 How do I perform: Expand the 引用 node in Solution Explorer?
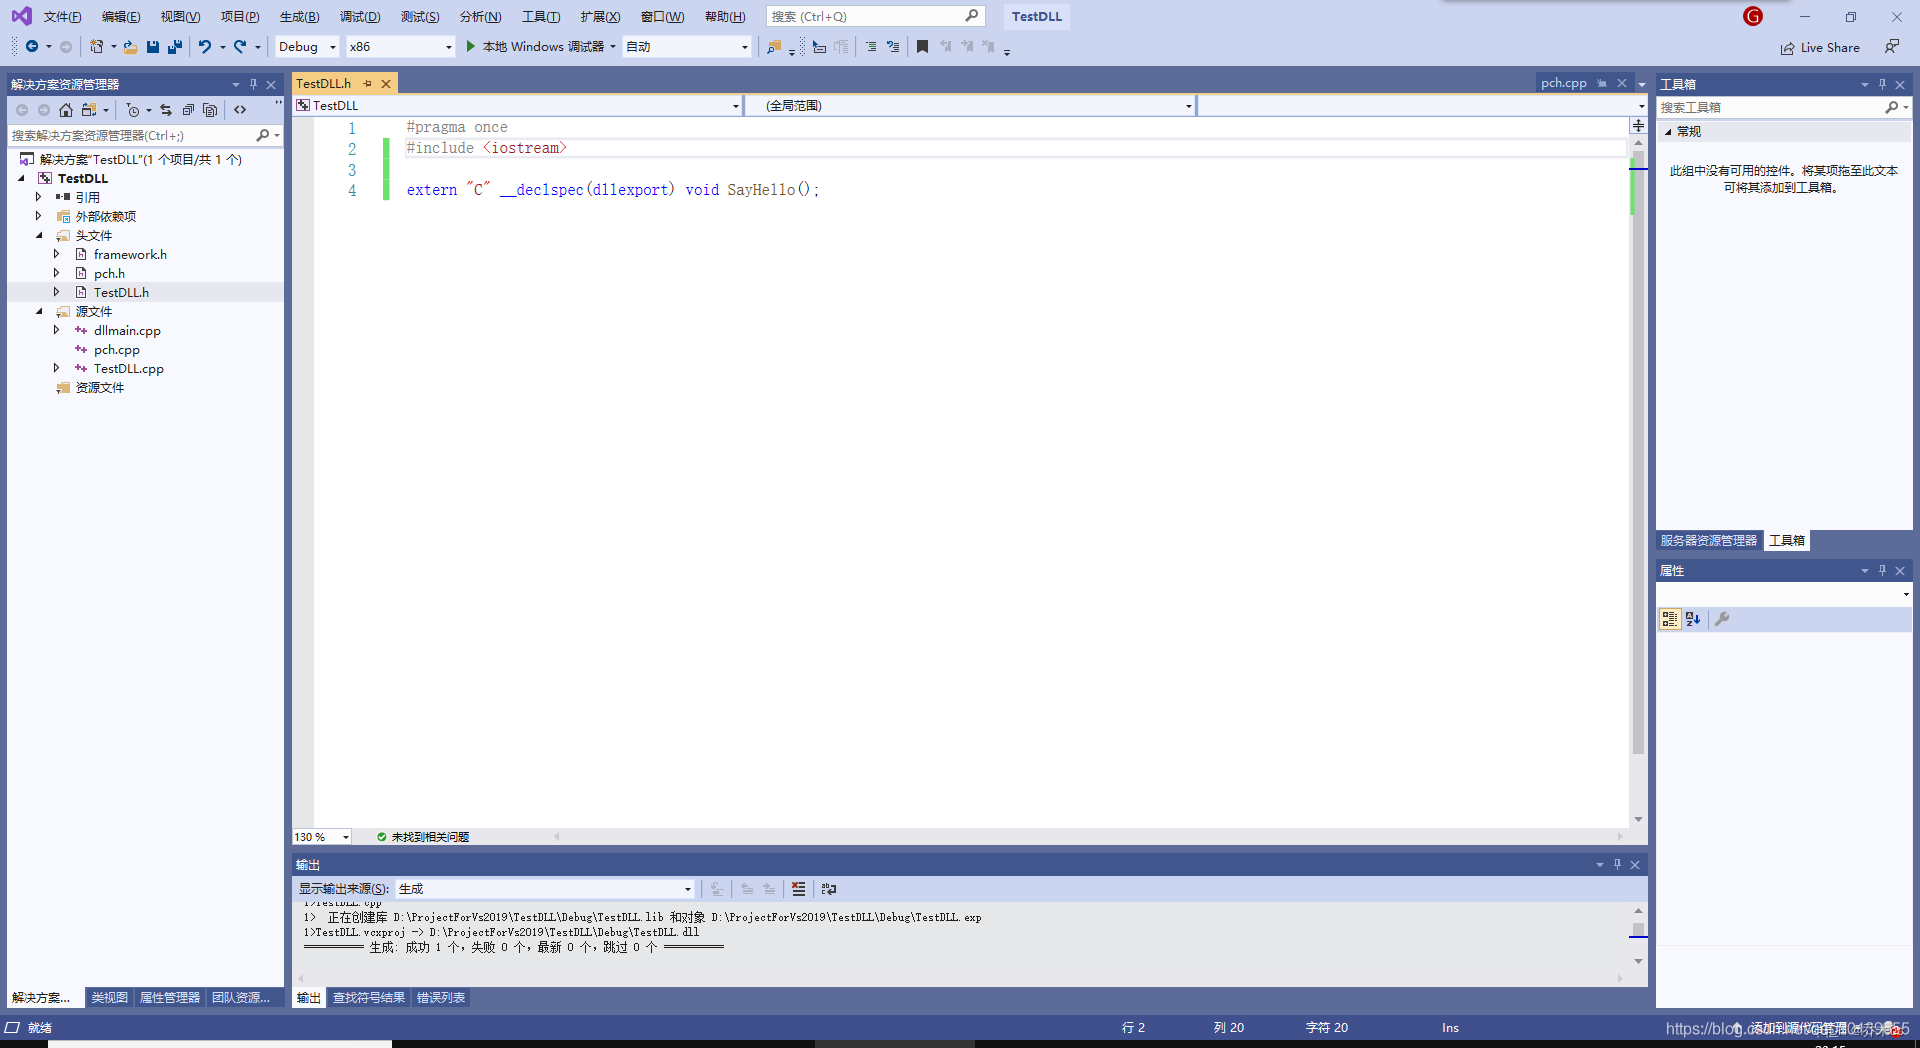(x=39, y=197)
